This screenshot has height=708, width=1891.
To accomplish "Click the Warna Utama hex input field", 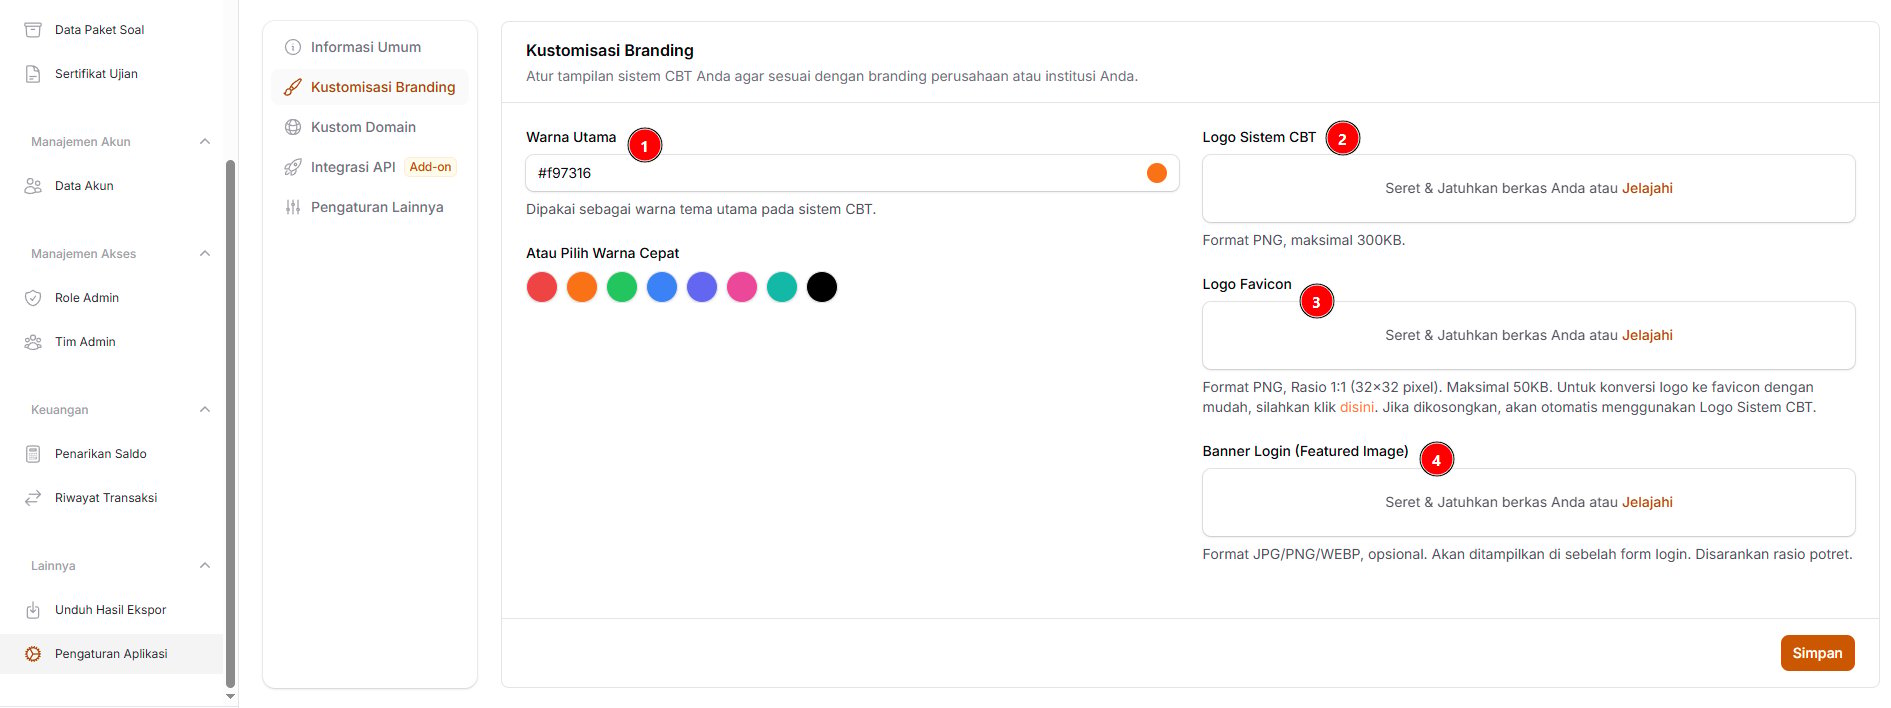I will click(x=852, y=173).
